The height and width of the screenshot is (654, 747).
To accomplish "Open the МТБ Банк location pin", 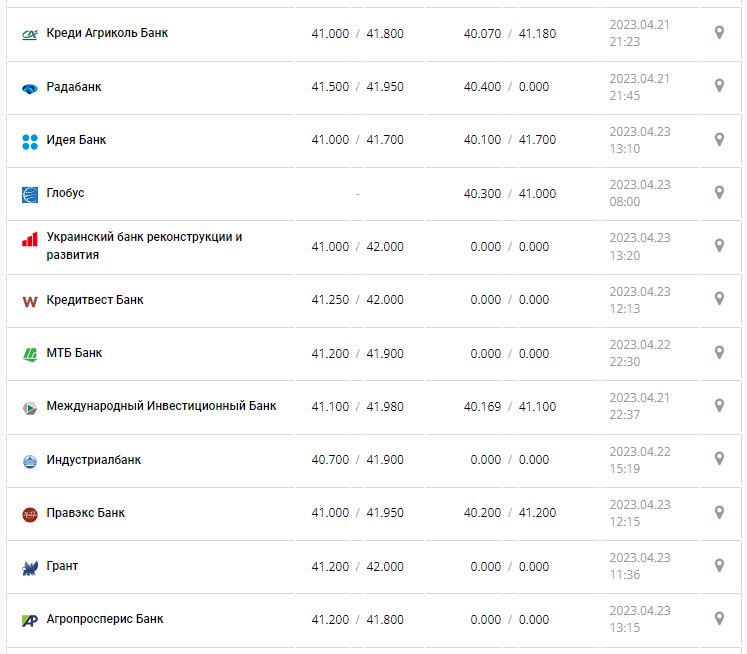I will tap(719, 353).
